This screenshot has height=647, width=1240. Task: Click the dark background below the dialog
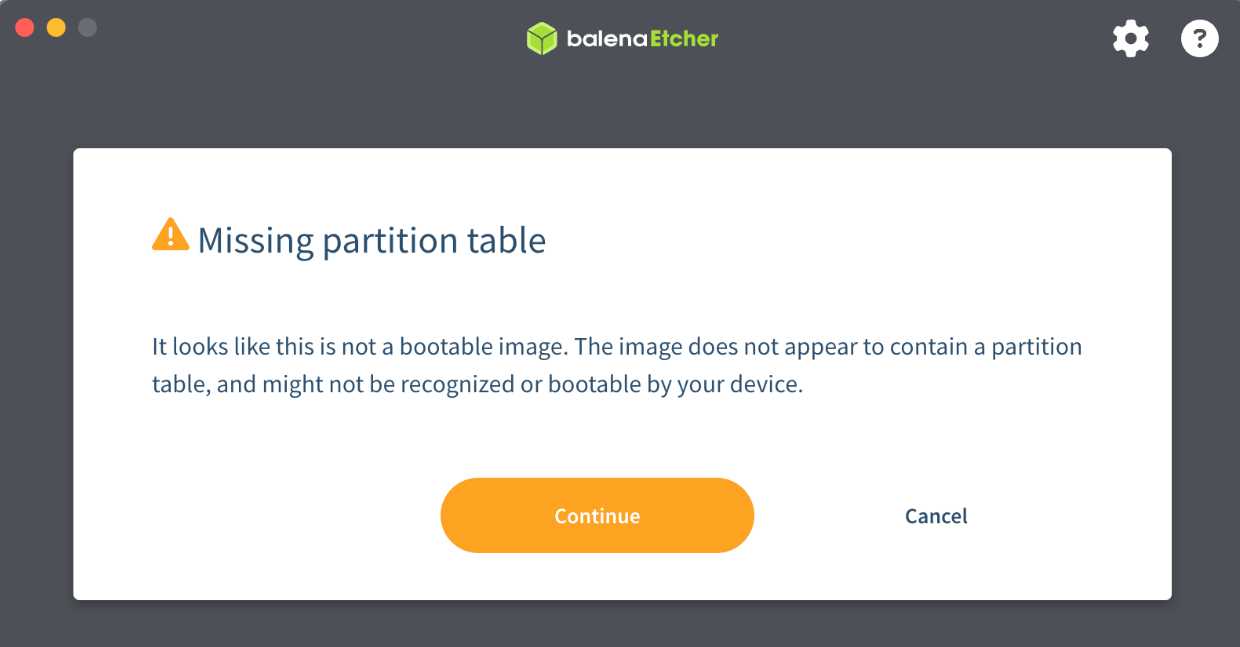click(620, 625)
